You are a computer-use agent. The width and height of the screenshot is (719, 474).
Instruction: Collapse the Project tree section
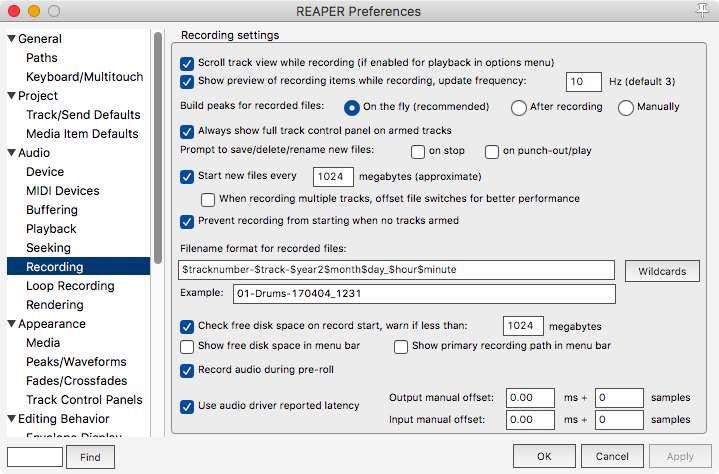pos(12,96)
